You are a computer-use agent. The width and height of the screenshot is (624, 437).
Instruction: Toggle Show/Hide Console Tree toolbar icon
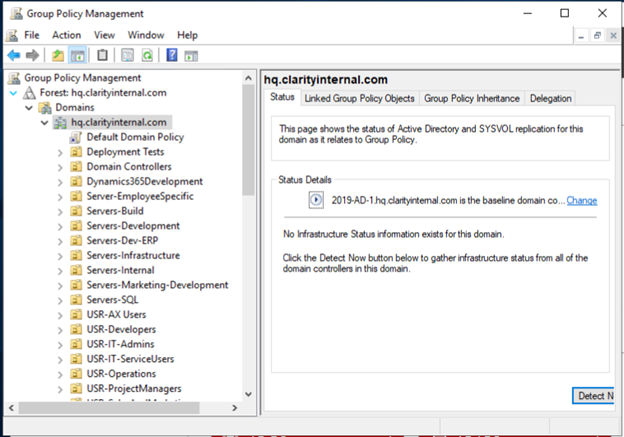(77, 55)
